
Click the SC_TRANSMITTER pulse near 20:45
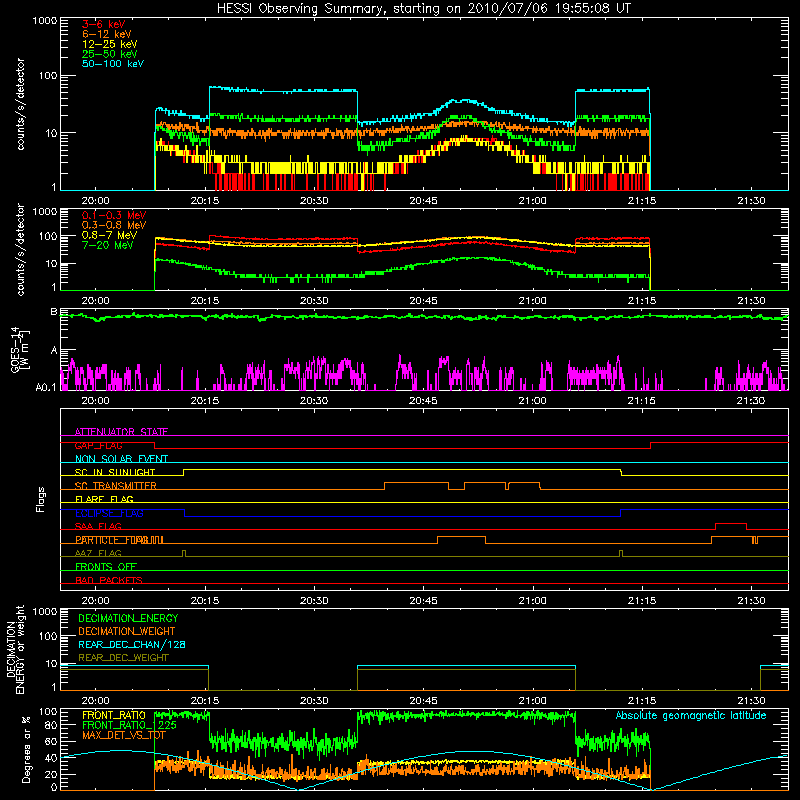[416, 485]
